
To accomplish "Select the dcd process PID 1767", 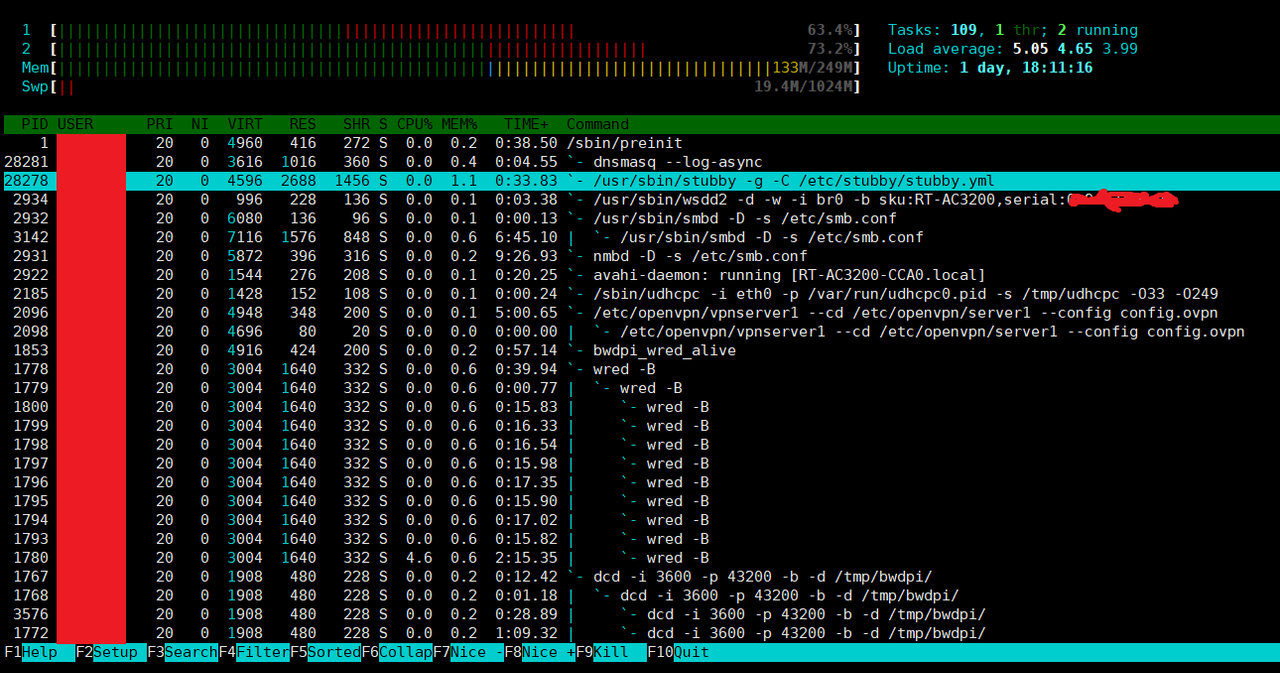I will coord(640,576).
